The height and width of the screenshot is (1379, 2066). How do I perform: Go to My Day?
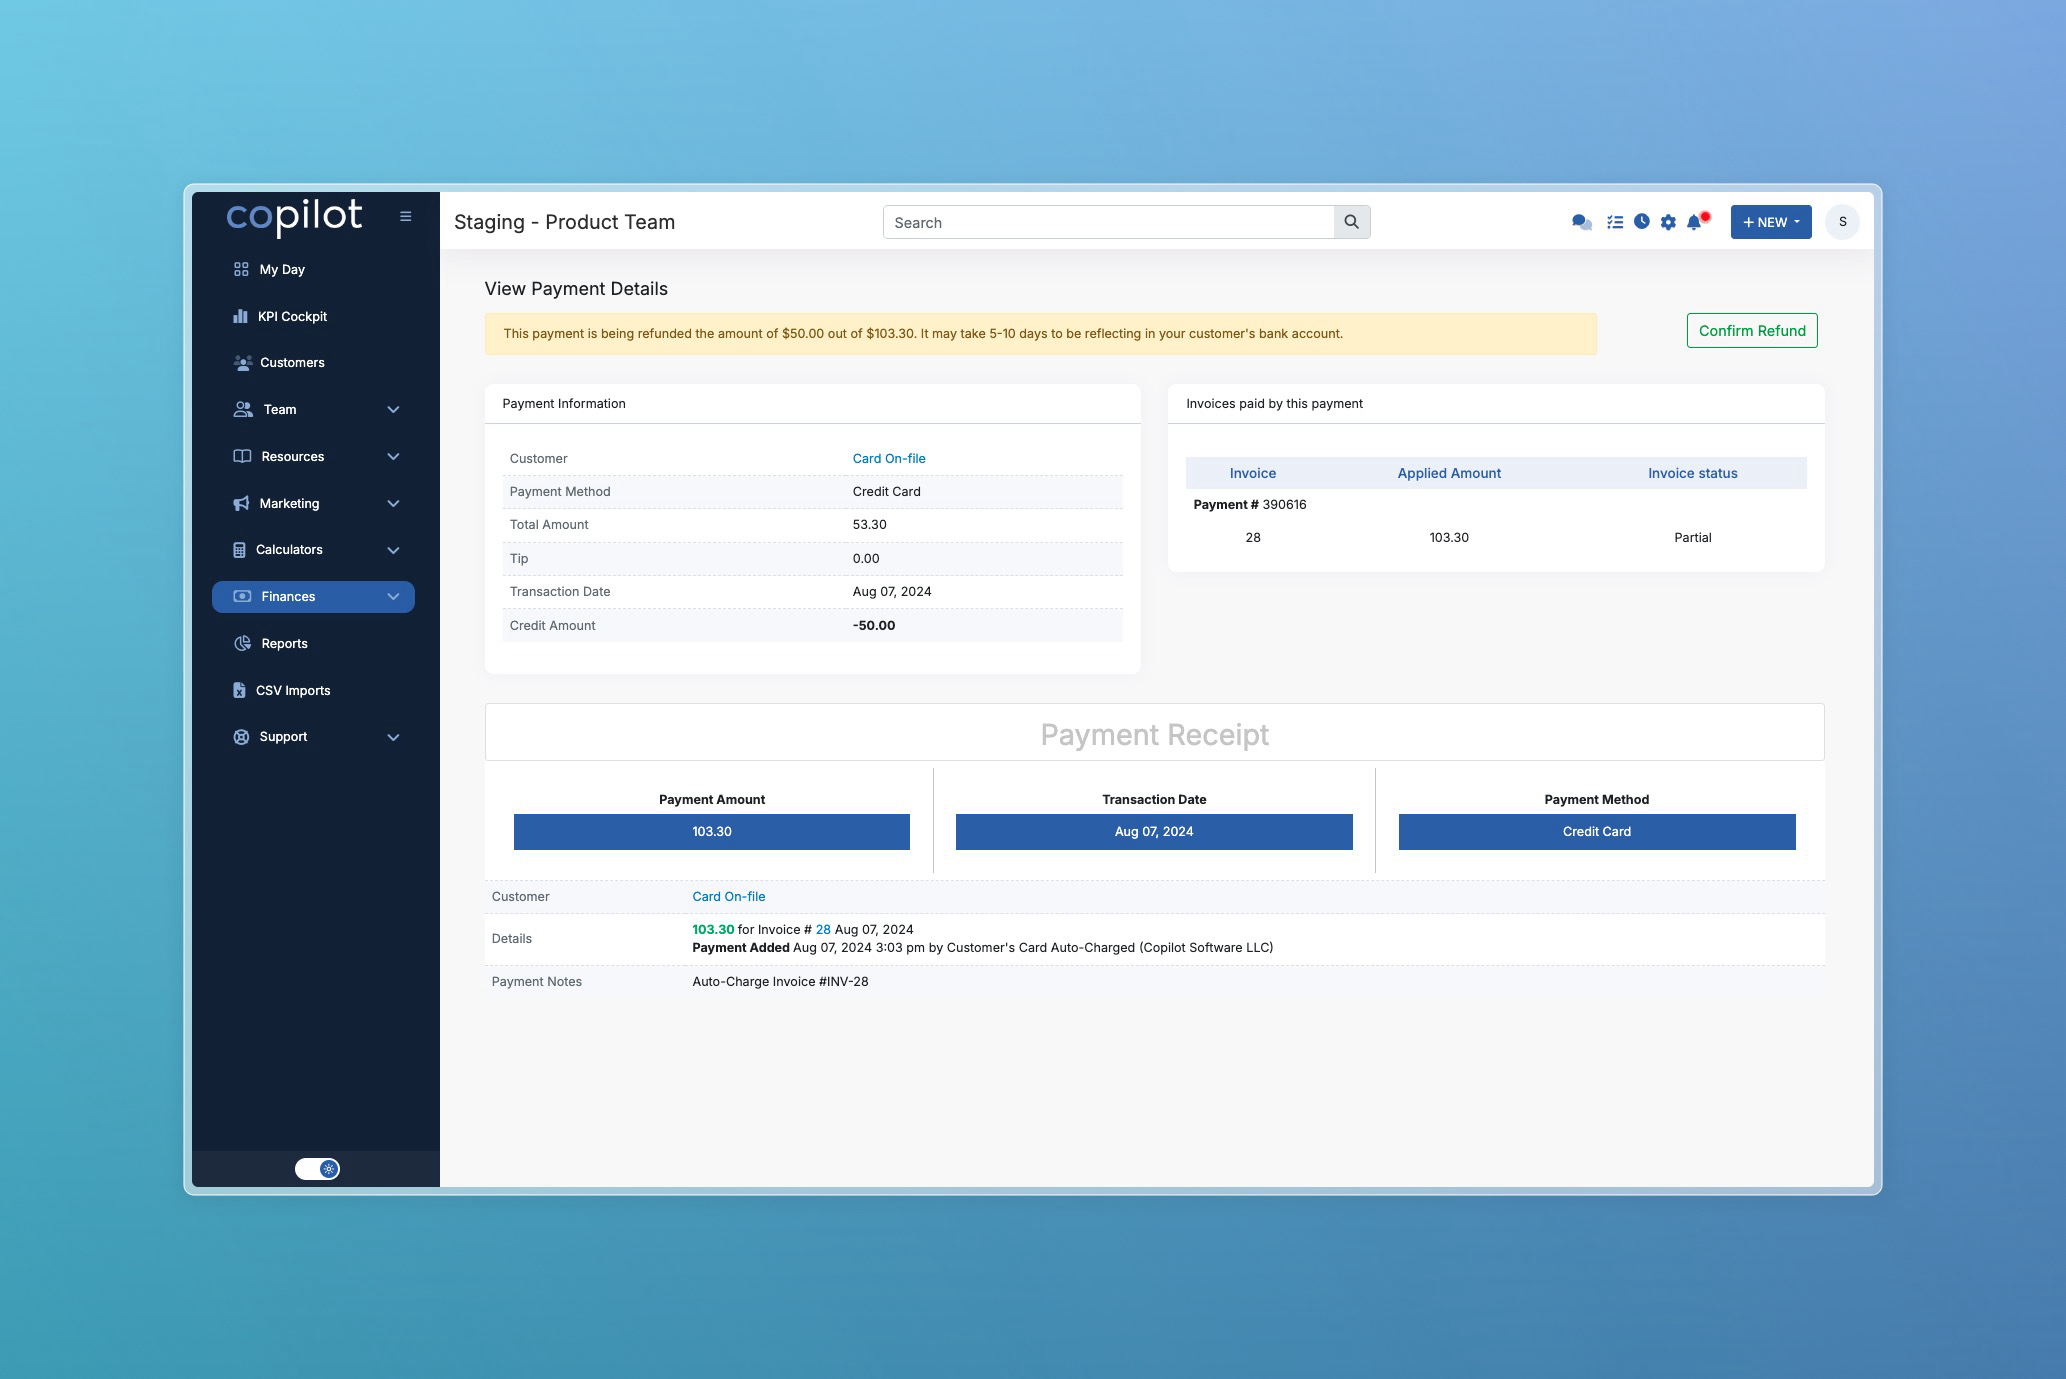[x=282, y=269]
